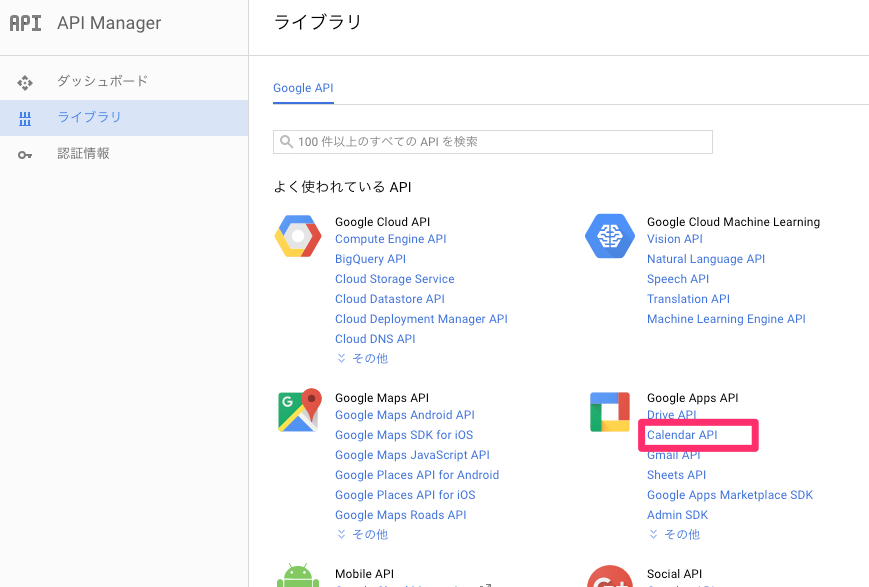The image size is (869, 587).
Task: Click the library icon in sidebar
Action: 25,119
